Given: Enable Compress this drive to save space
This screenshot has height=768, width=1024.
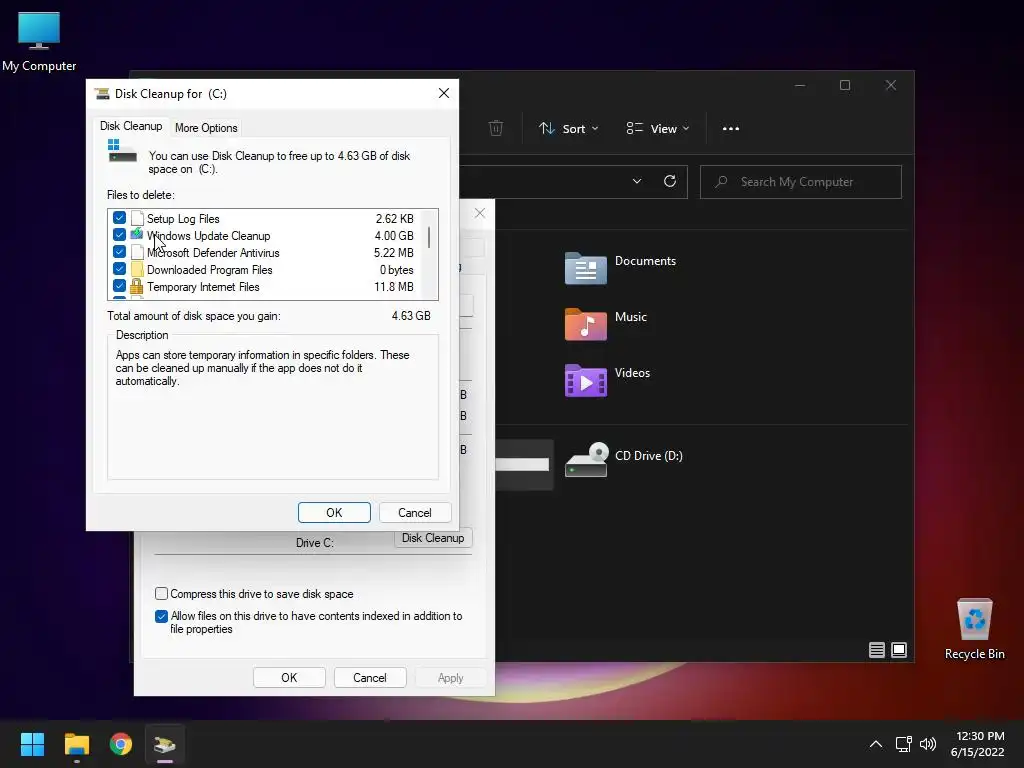Looking at the screenshot, I should pos(161,594).
